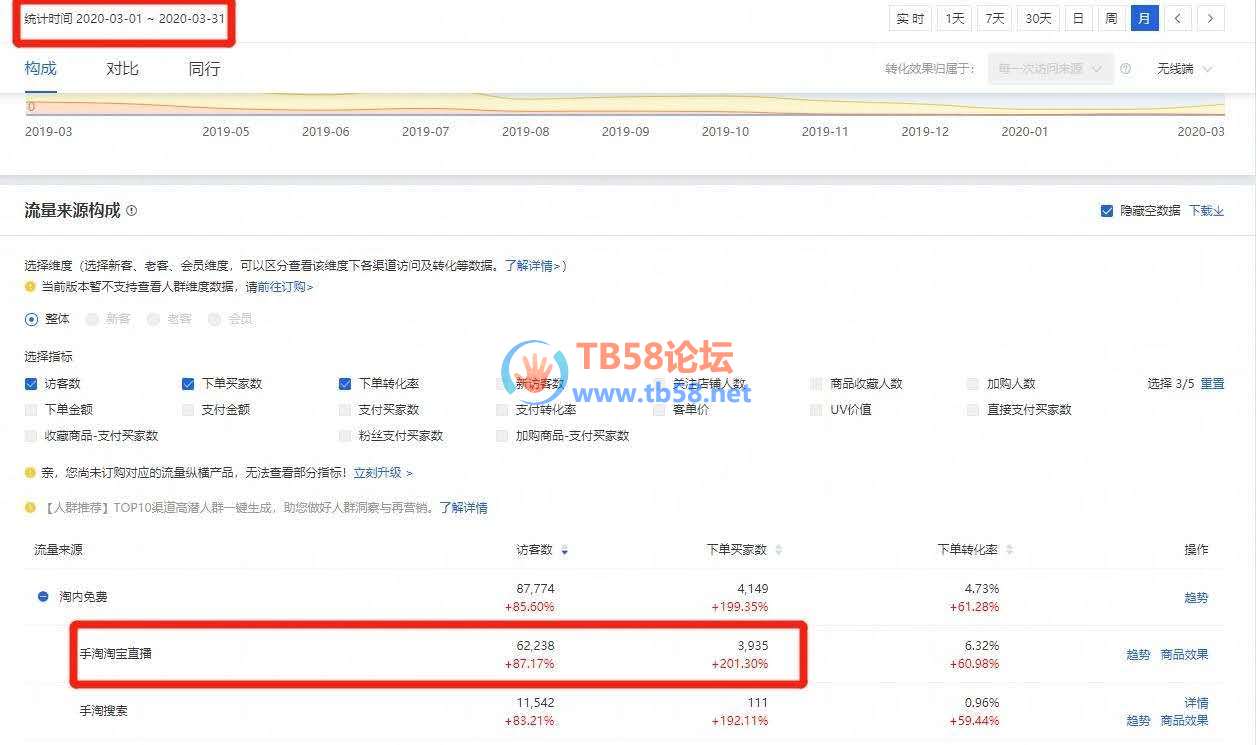Image resolution: width=1256 pixels, height=745 pixels.
Task: Uncheck the 下单买家数 metric checkbox
Action: point(188,383)
